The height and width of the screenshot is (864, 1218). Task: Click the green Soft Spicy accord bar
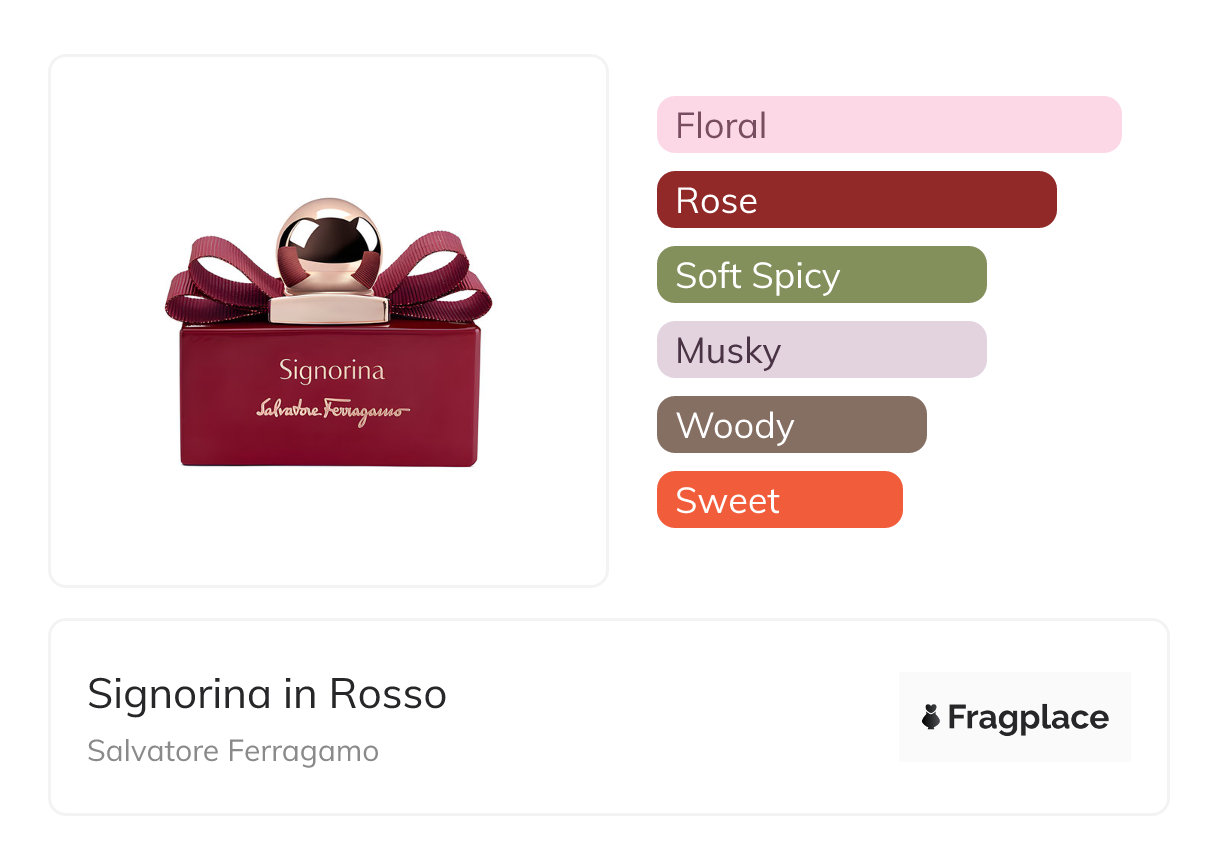pyautogui.click(x=821, y=275)
